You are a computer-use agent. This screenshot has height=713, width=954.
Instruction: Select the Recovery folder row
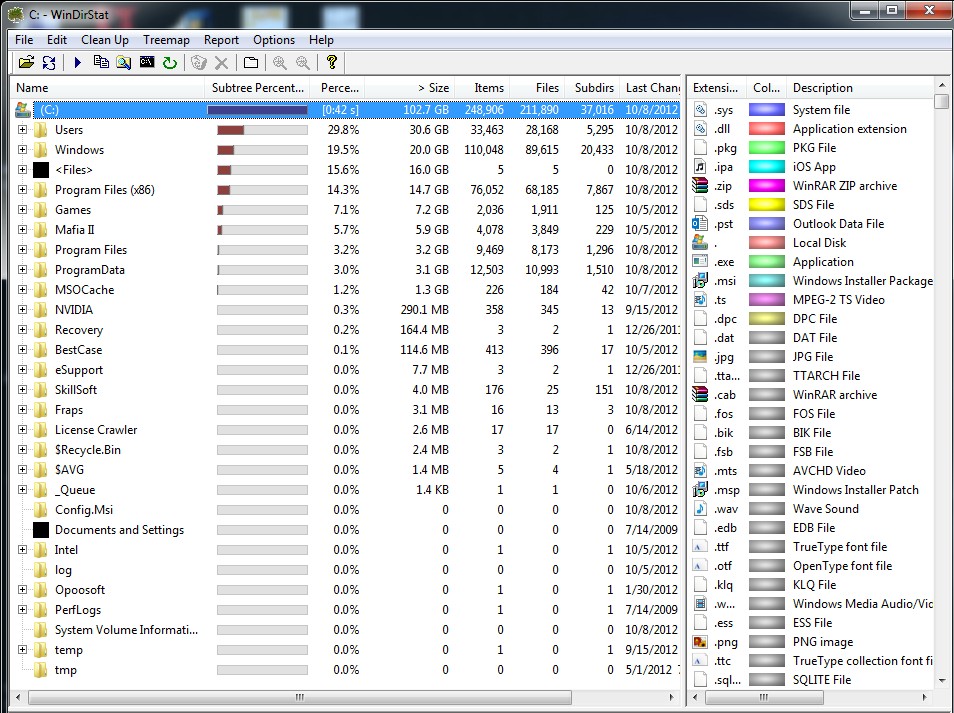pos(78,330)
